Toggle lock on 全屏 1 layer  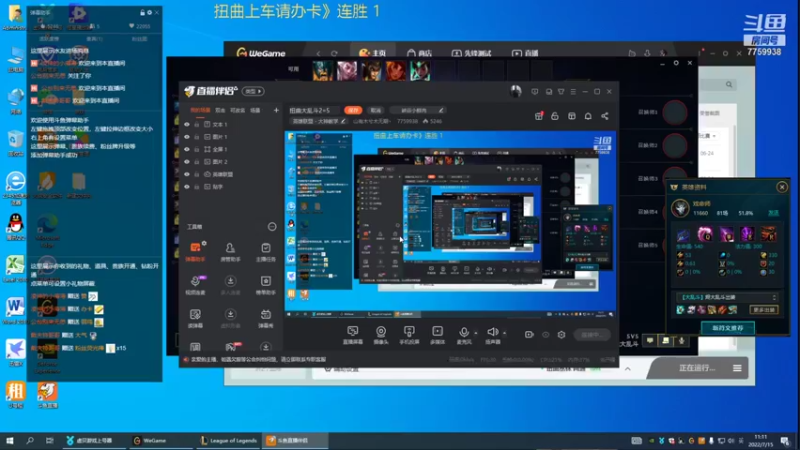(x=196, y=149)
